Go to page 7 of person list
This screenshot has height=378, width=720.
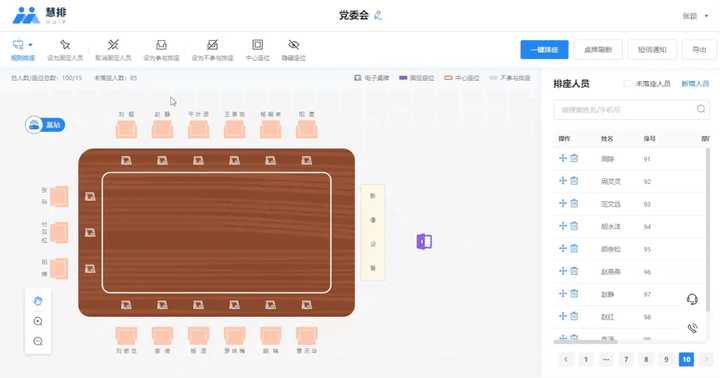[x=626, y=359]
